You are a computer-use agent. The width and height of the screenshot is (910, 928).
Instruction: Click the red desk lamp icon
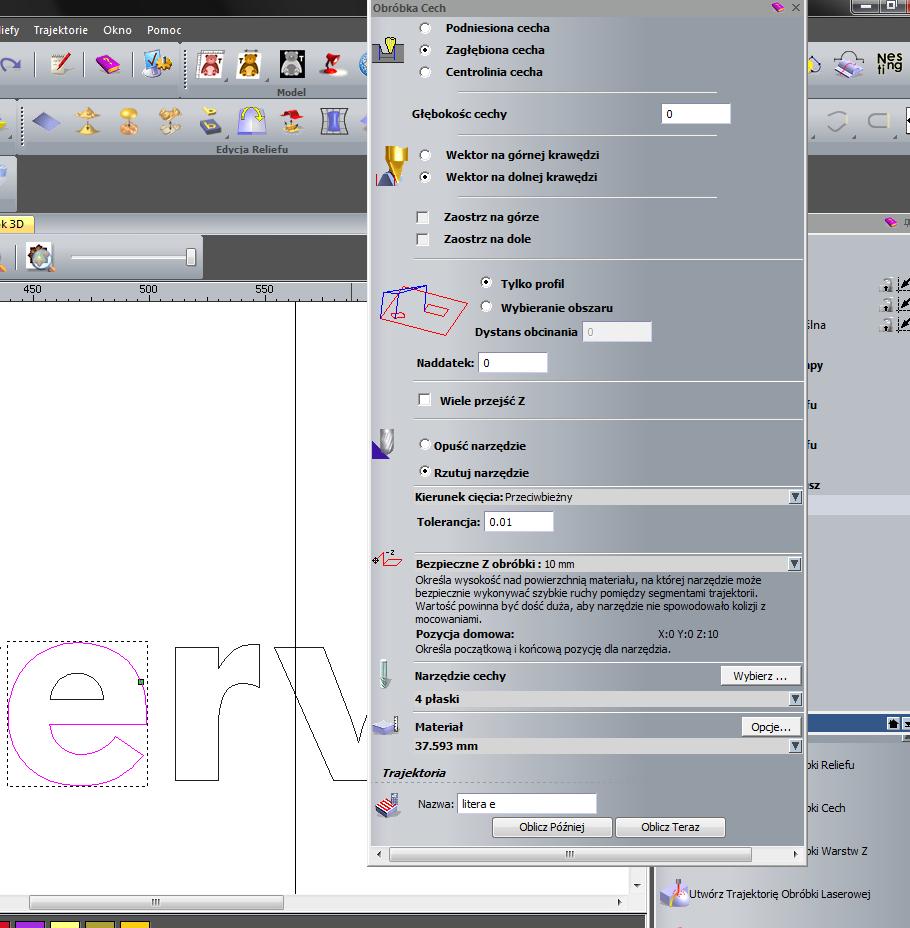[331, 65]
